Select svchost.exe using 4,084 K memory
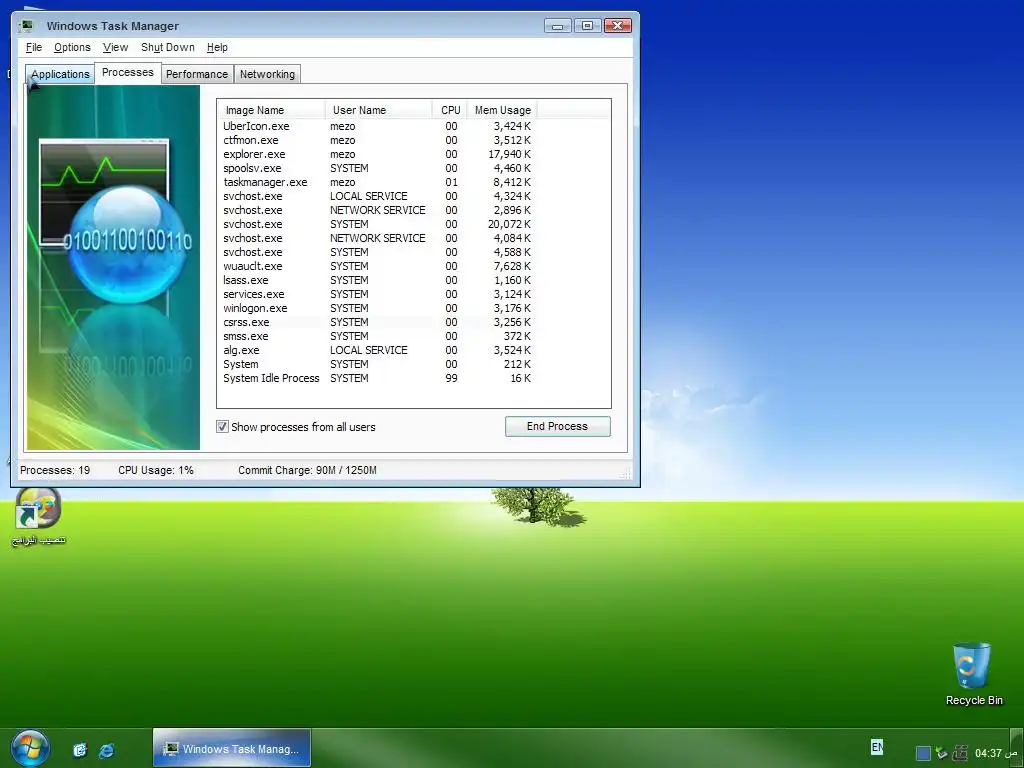Screen dimensions: 1024x768 pyautogui.click(x=377, y=238)
